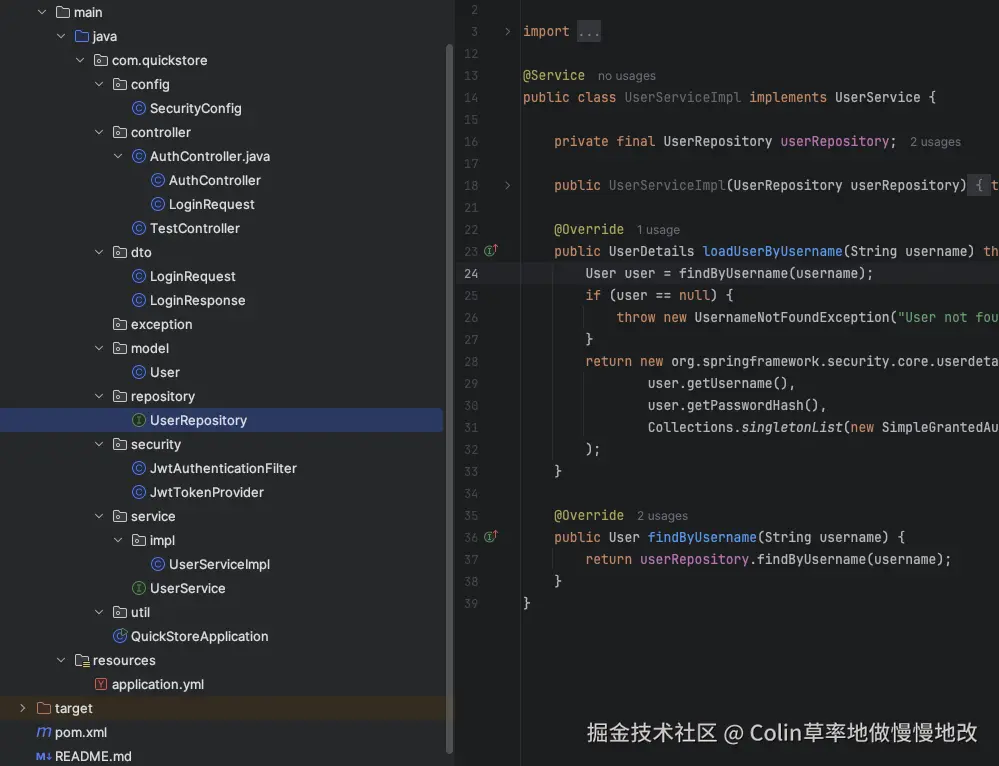
Task: Click the exception package icon
Action: (x=120, y=324)
